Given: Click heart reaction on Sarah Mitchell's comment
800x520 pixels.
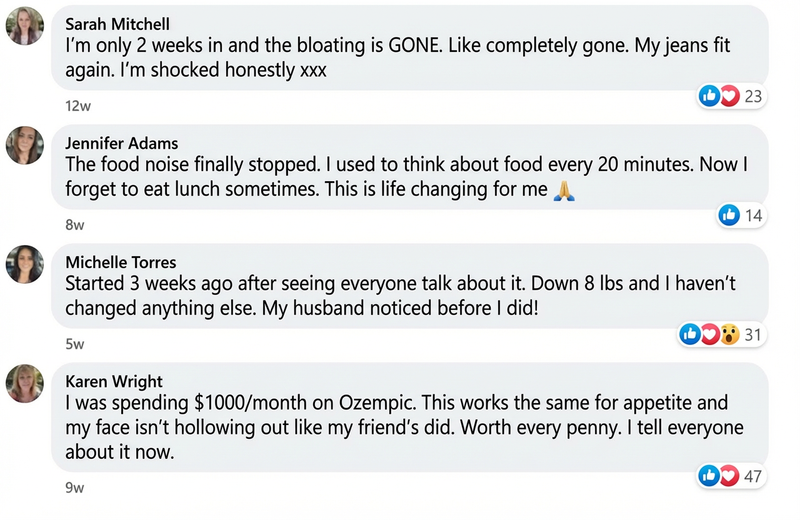Looking at the screenshot, I should coord(729,96).
